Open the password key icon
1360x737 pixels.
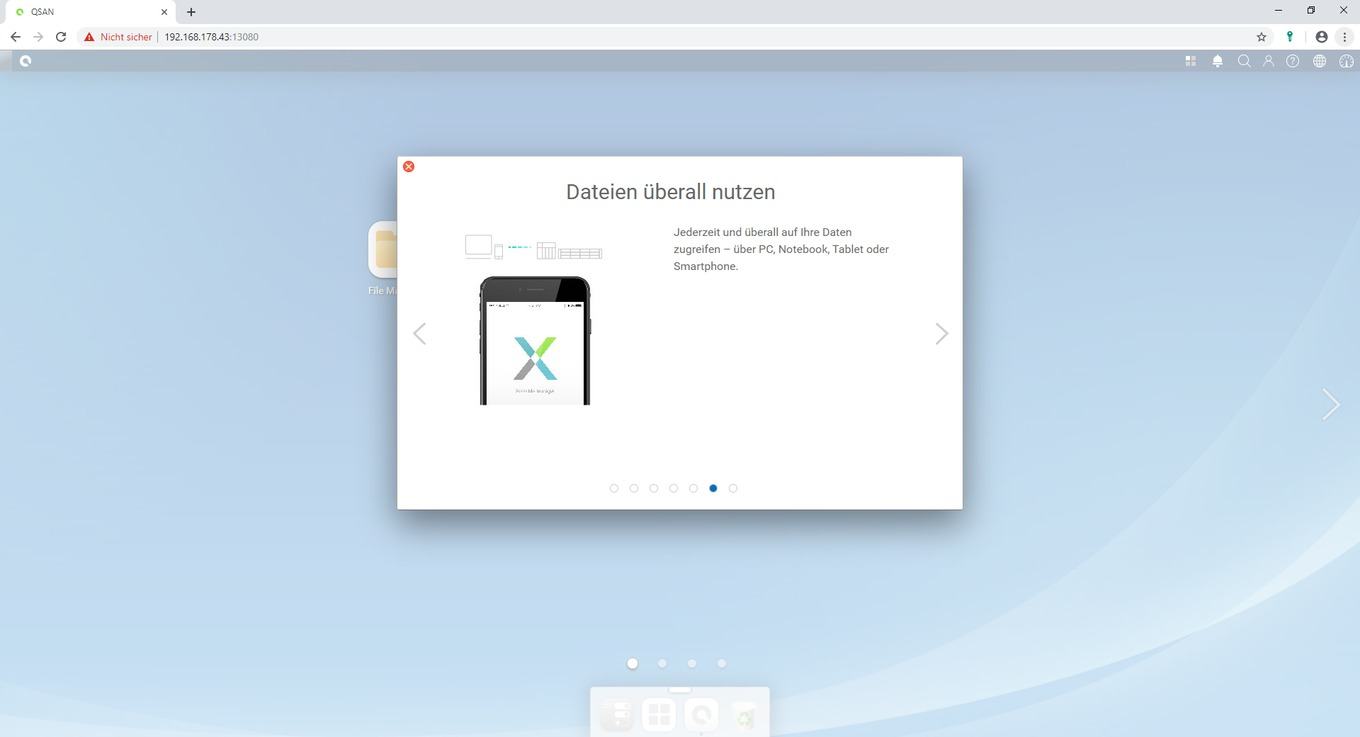pyautogui.click(x=1290, y=37)
